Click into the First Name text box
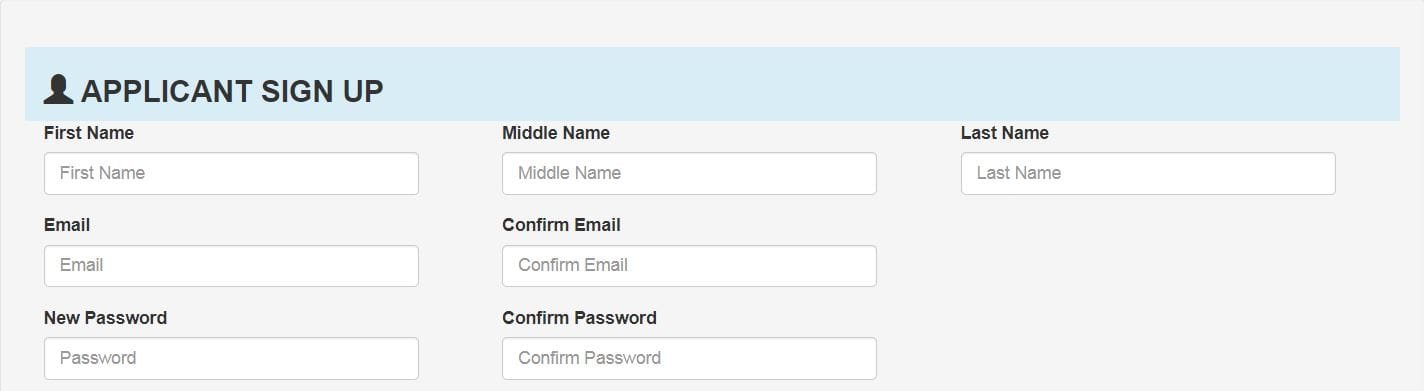The width and height of the screenshot is (1424, 391). pos(231,173)
